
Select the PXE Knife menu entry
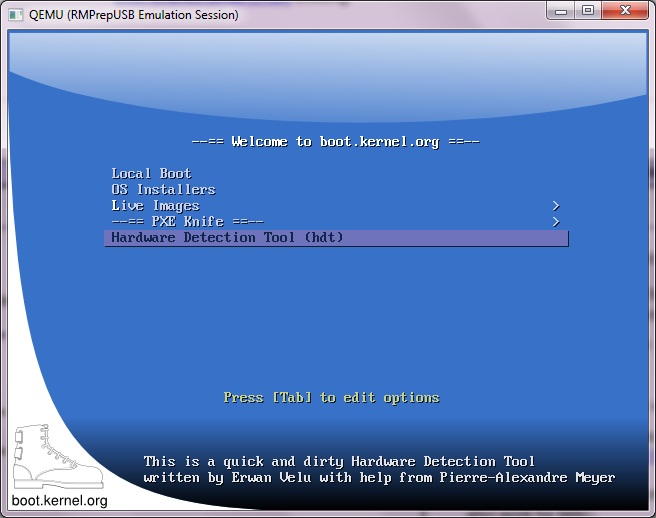coord(336,221)
